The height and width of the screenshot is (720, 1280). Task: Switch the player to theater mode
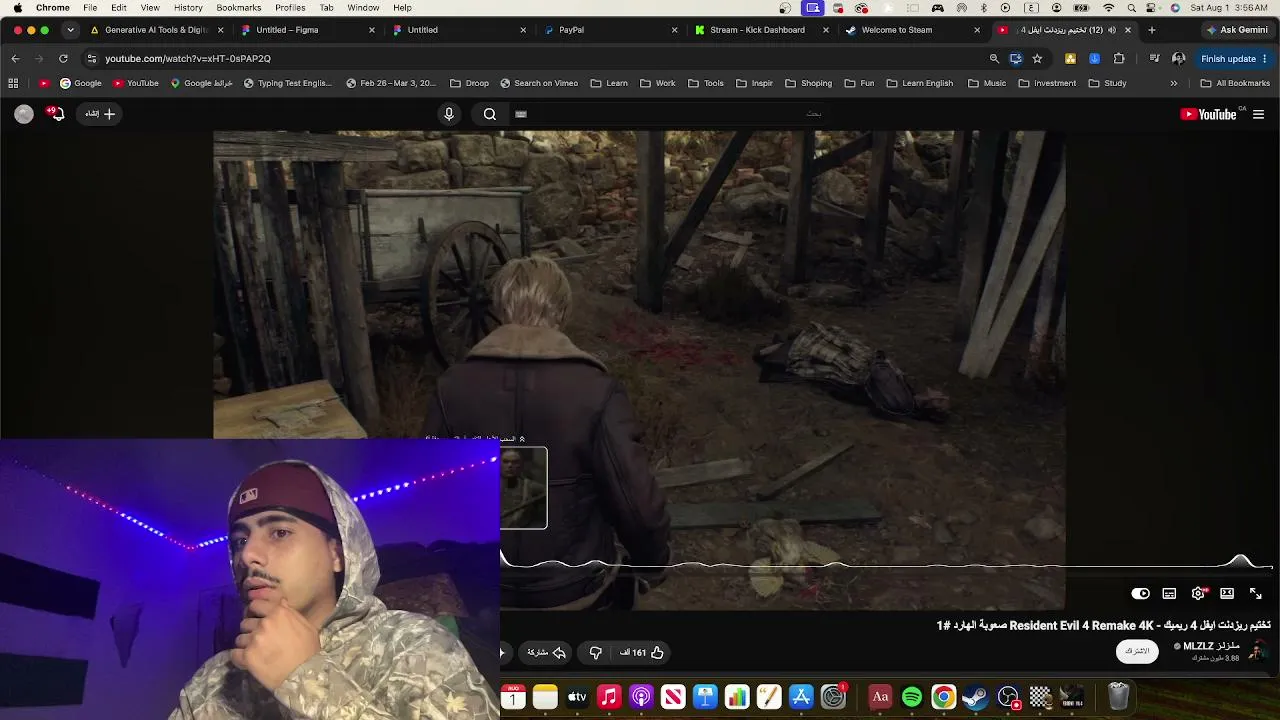[x=1227, y=593]
